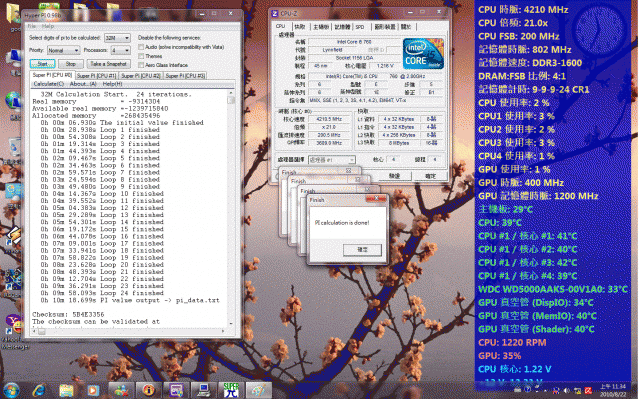Open the orange info taskbar icon
Screen dimensions: 640x399
pyautogui.click(x=149, y=390)
